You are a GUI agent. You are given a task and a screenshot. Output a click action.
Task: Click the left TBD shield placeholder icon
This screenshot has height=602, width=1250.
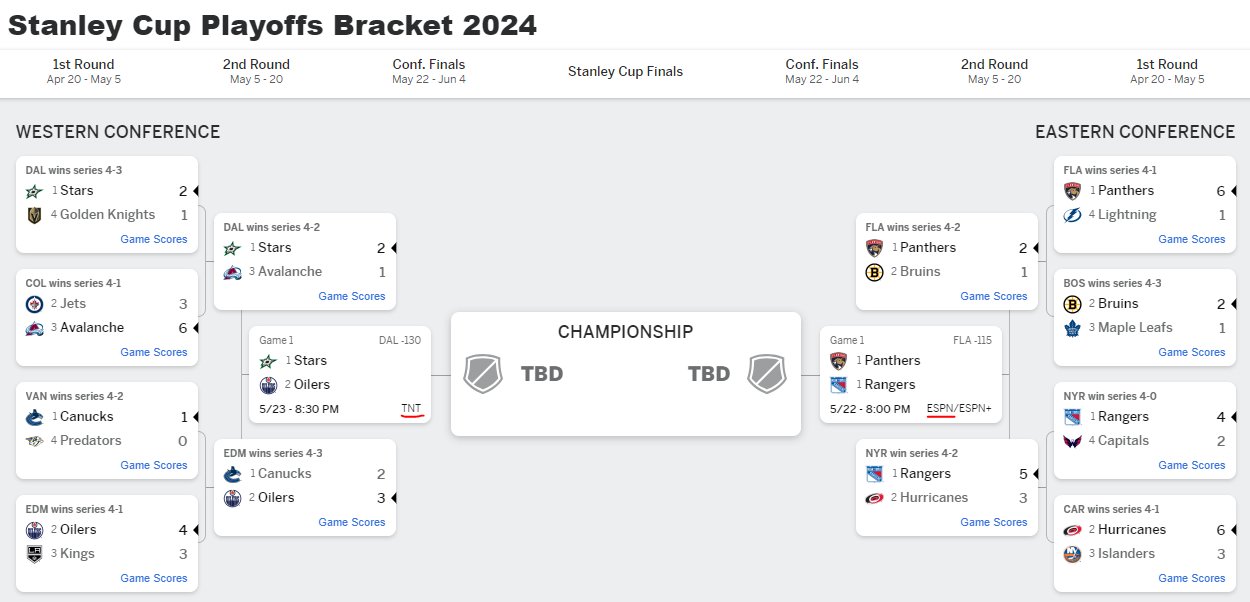coord(483,374)
